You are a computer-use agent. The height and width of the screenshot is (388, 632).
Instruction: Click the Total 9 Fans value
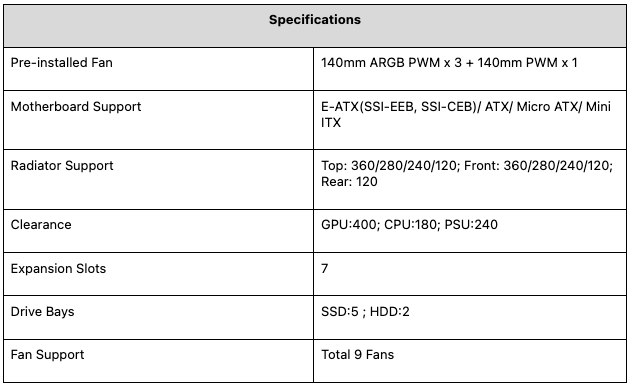click(358, 355)
